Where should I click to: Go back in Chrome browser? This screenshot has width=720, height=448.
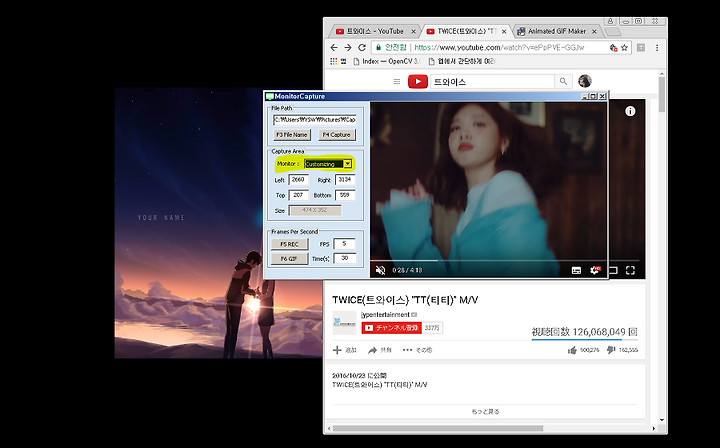click(x=334, y=47)
